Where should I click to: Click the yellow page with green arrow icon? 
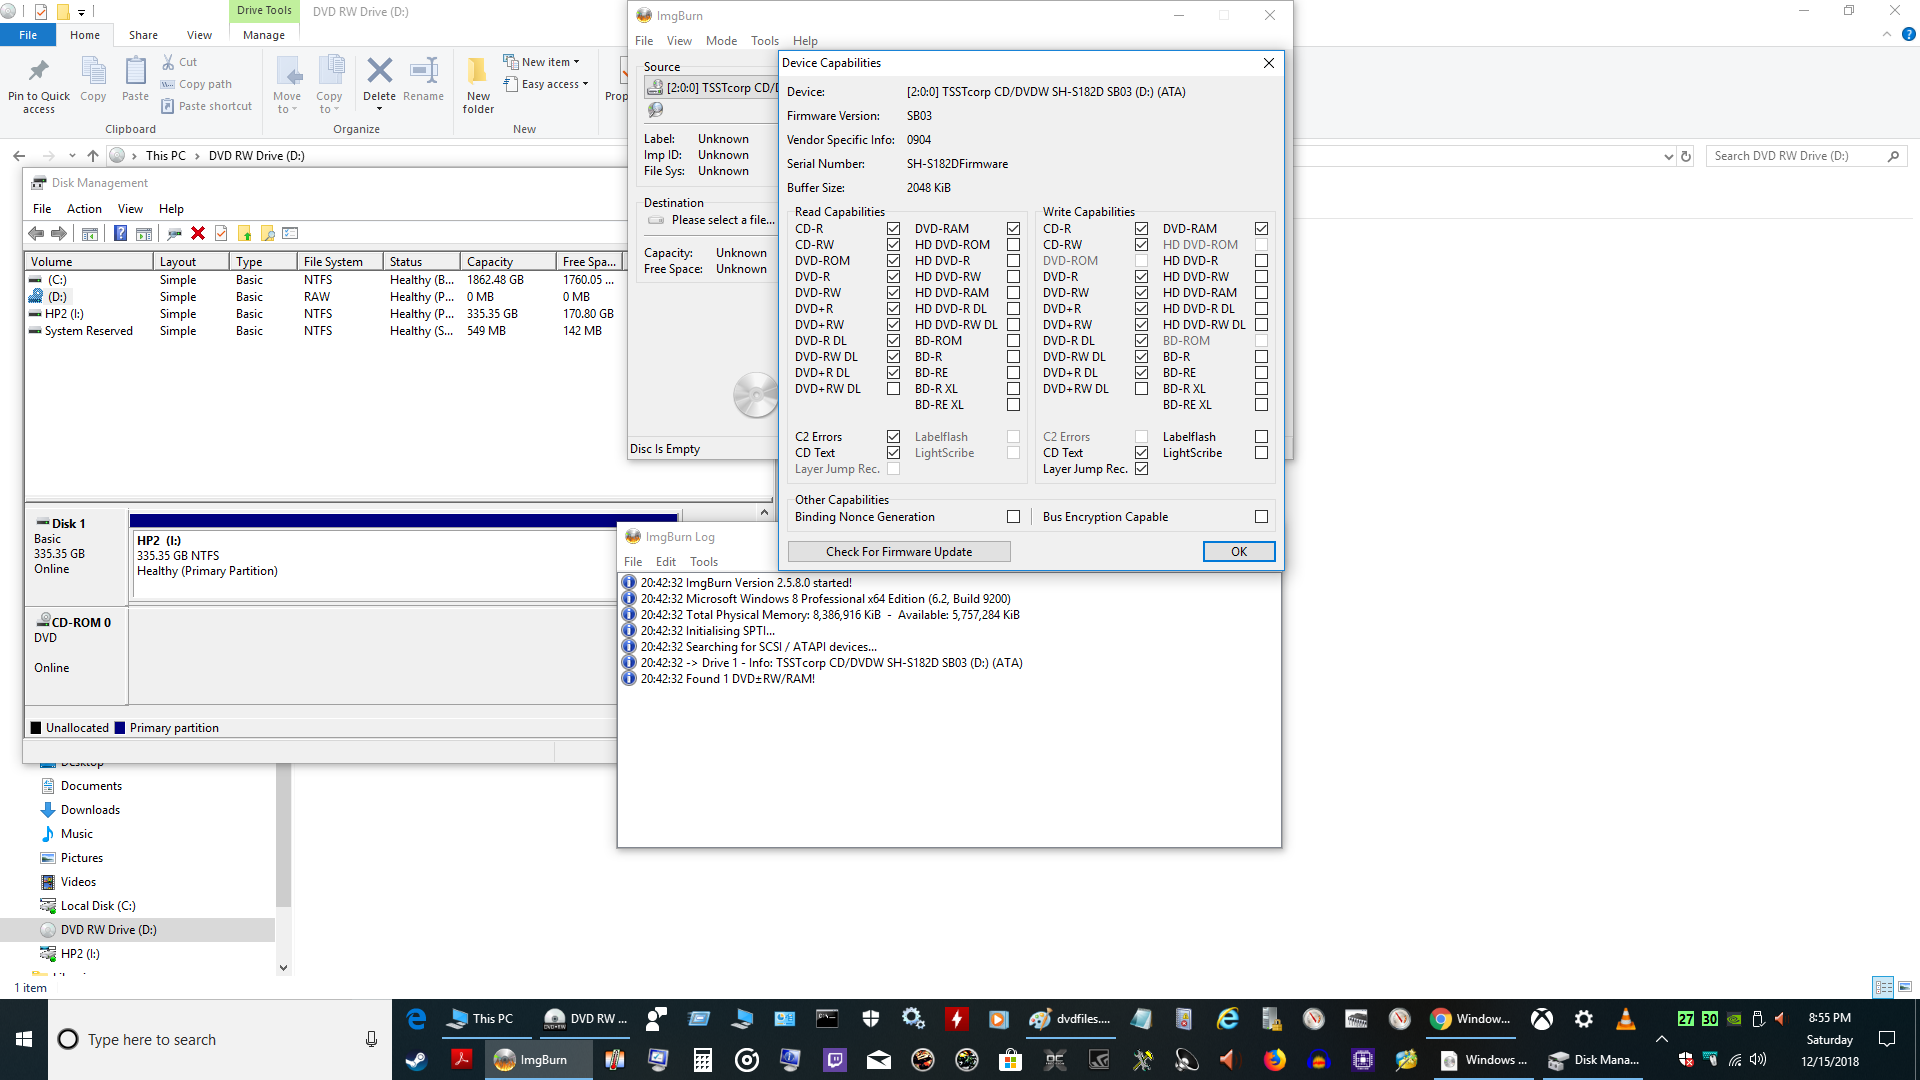[244, 233]
